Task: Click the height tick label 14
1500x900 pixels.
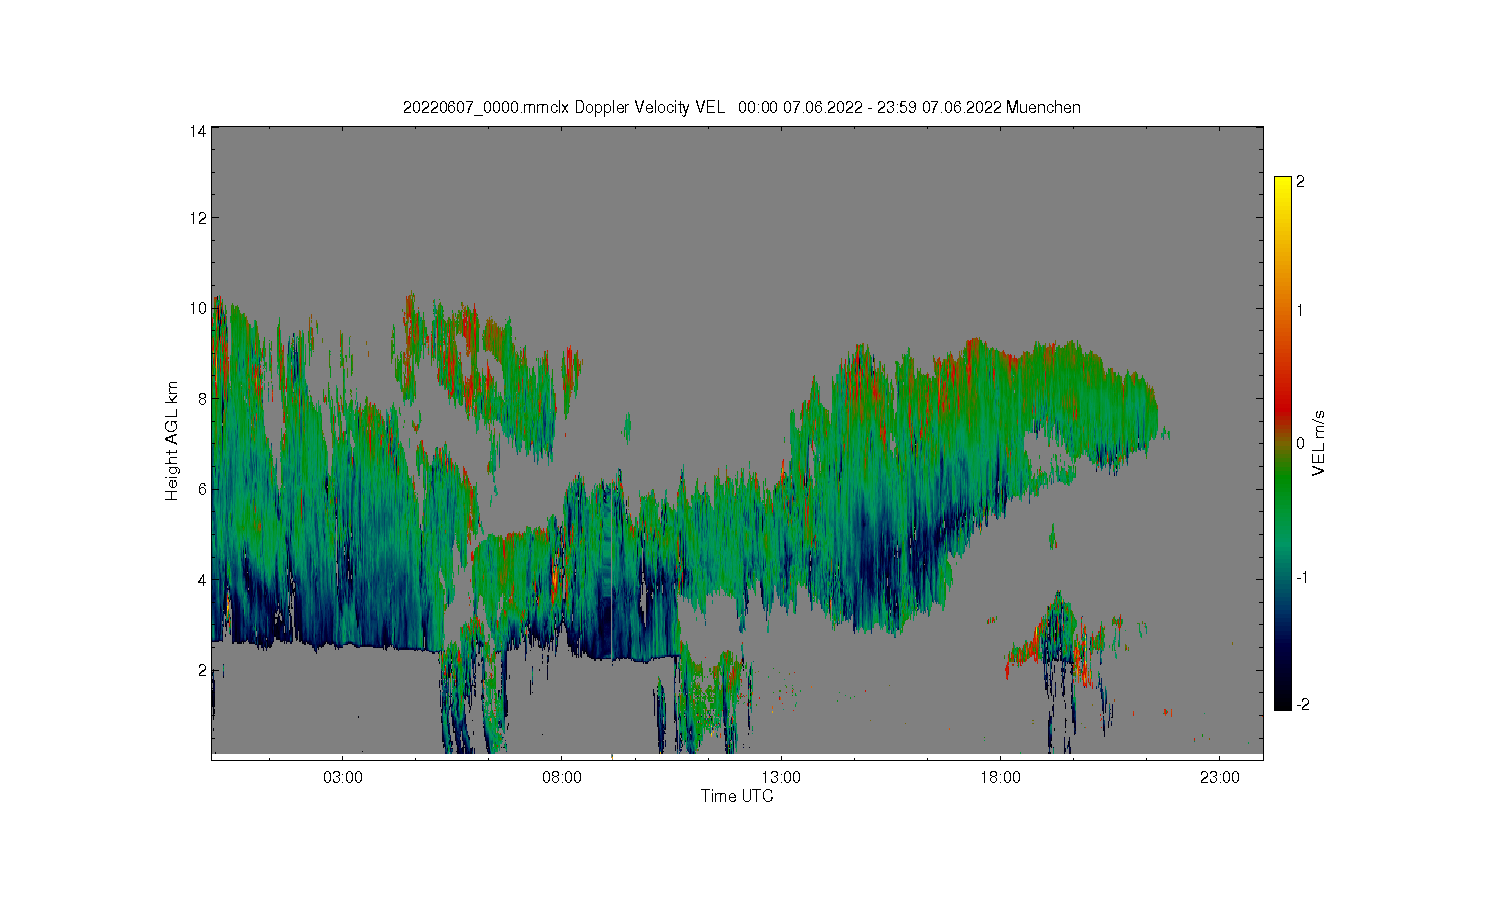Action: point(198,131)
